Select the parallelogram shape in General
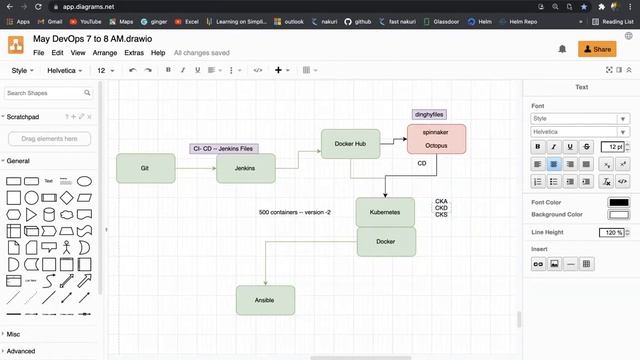640x360 pixels. pyautogui.click(x=84, y=198)
